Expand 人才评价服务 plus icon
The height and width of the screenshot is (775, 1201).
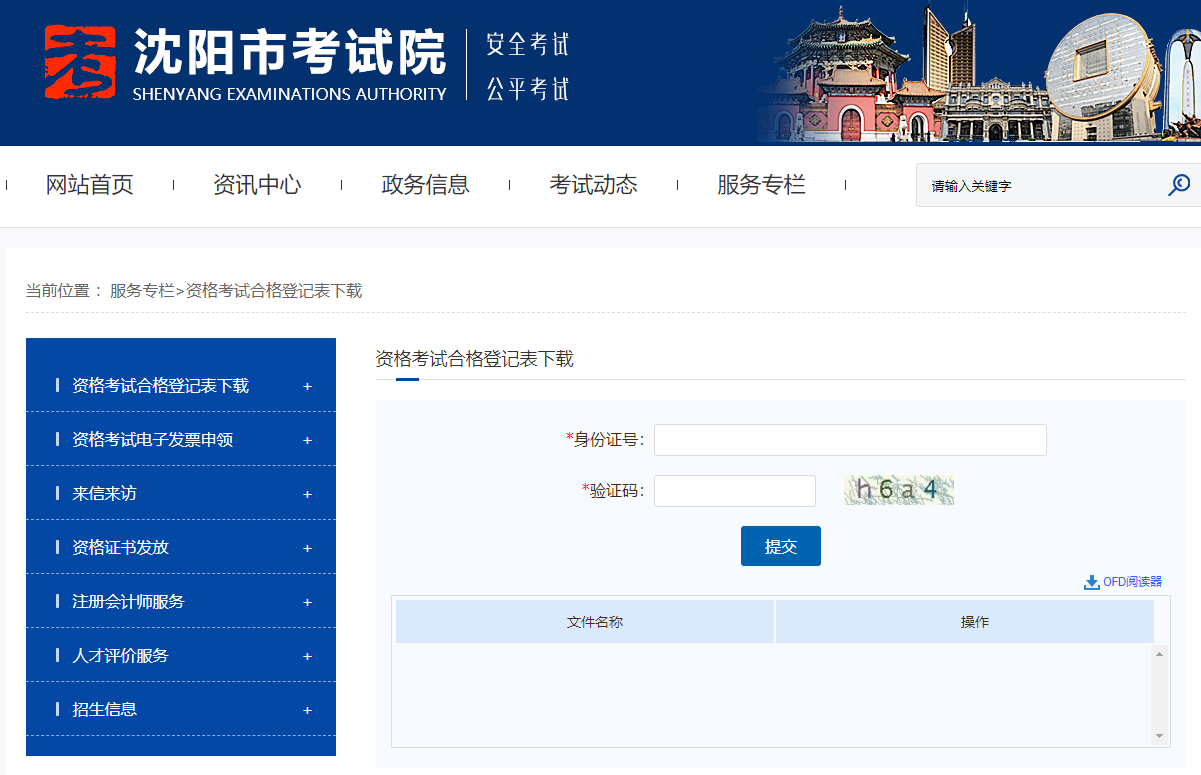[307, 656]
